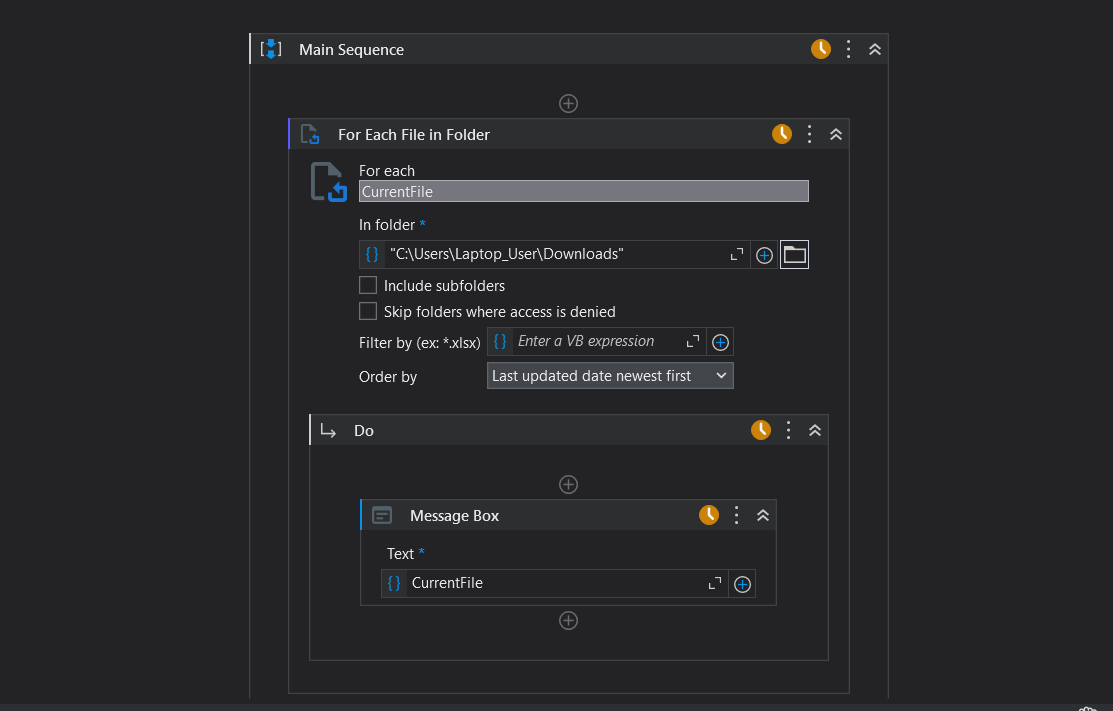
Task: Collapse the Do container
Action: coord(815,430)
